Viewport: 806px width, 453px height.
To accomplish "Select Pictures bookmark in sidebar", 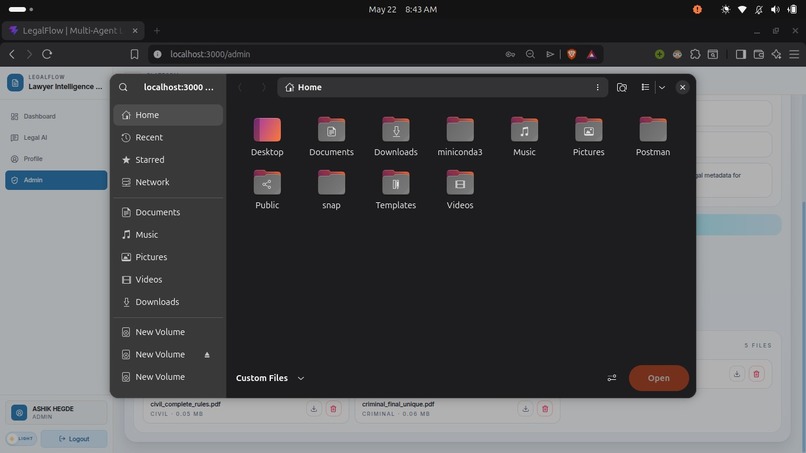I will pos(168,257).
